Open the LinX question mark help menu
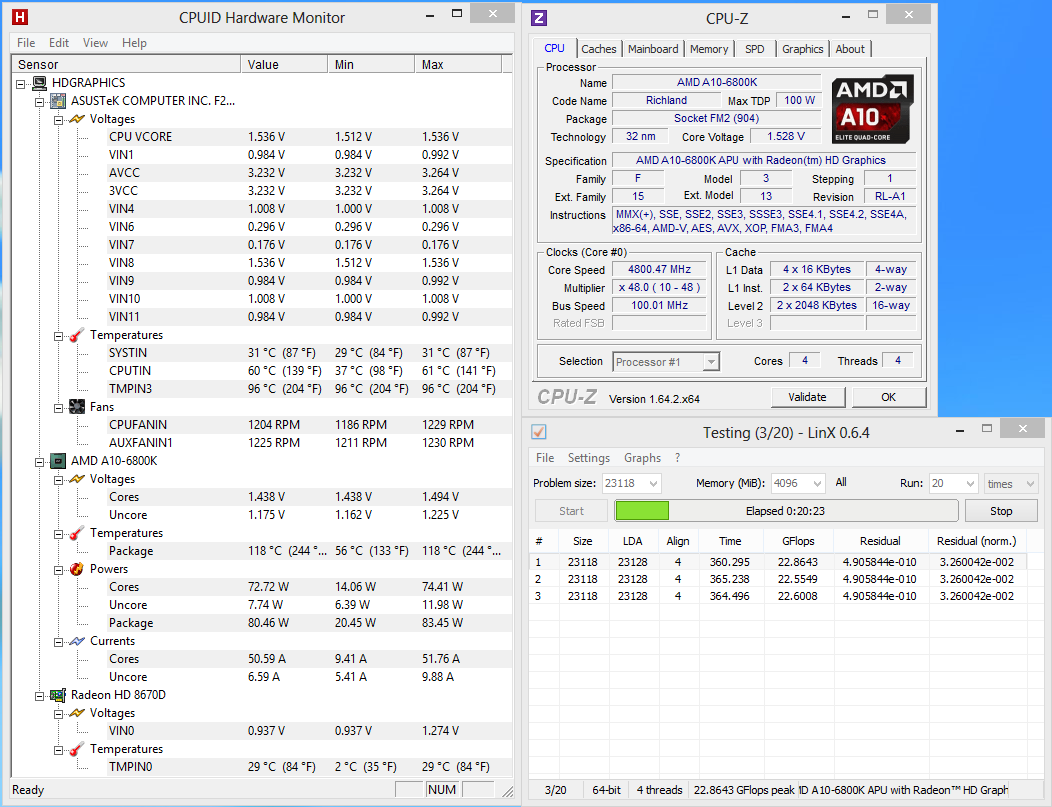Image resolution: width=1052 pixels, height=807 pixels. (x=678, y=458)
